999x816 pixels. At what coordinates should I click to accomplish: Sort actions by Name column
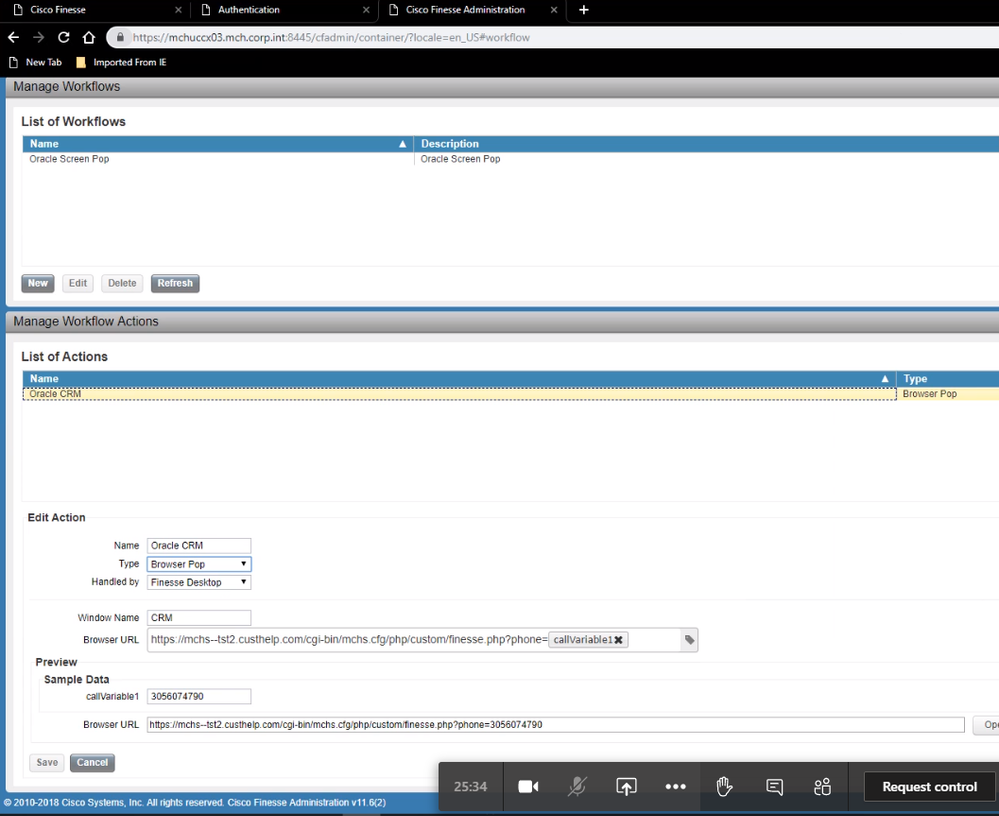[459, 379]
